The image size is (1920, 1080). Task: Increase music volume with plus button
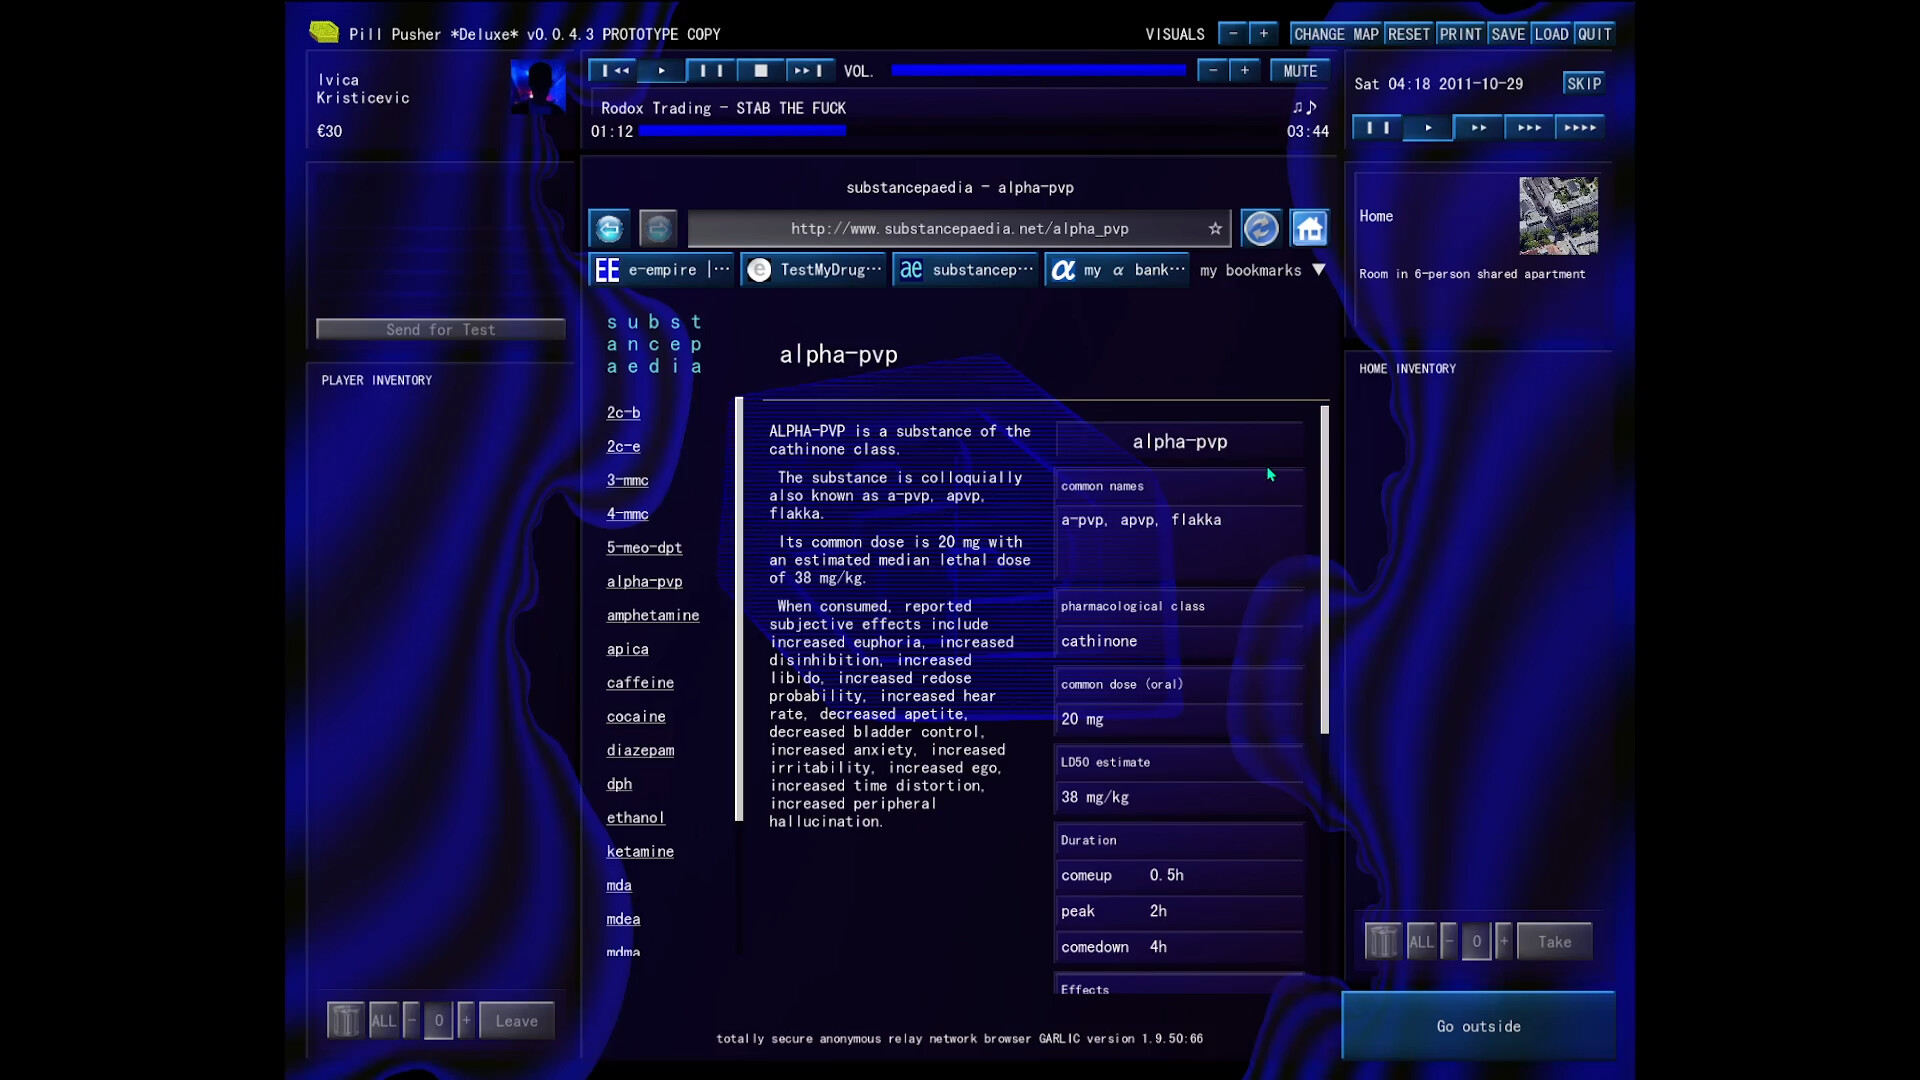1244,71
